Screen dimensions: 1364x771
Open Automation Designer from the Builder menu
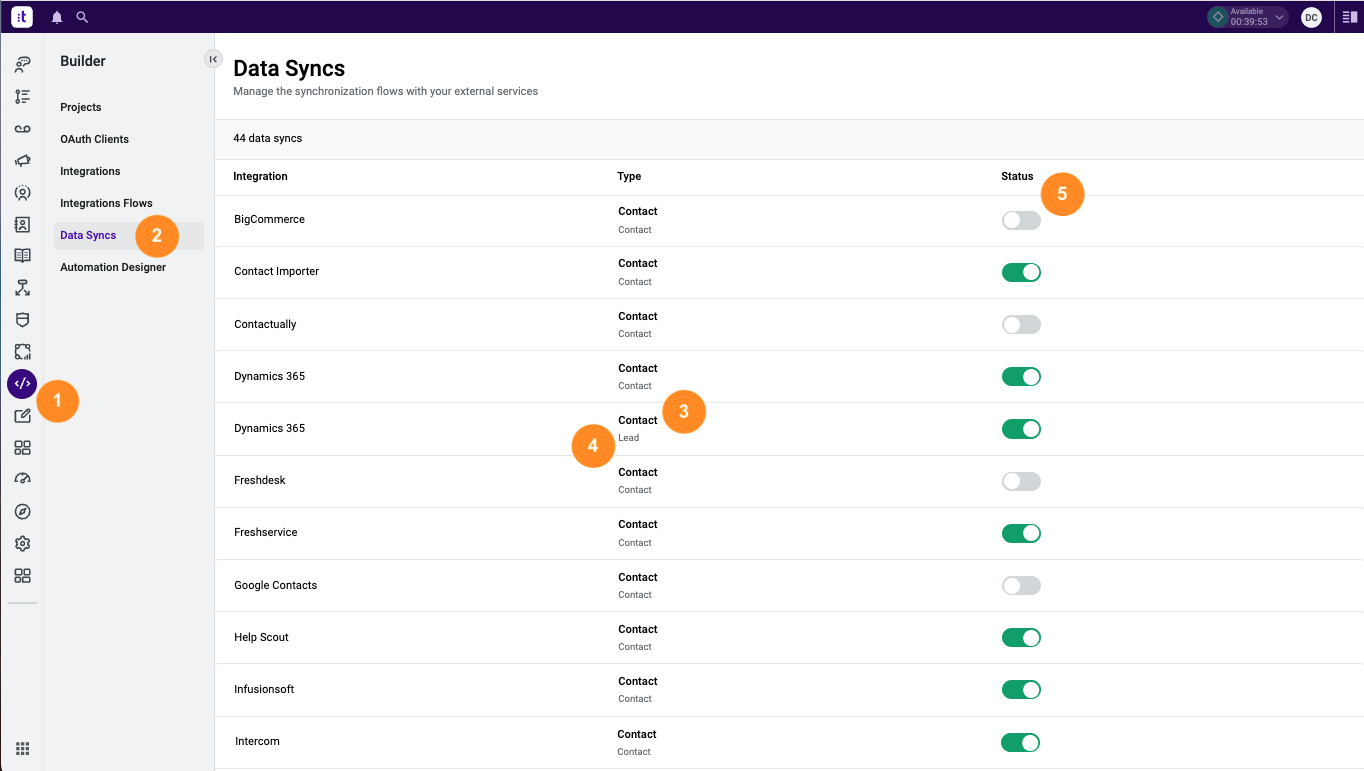[113, 267]
